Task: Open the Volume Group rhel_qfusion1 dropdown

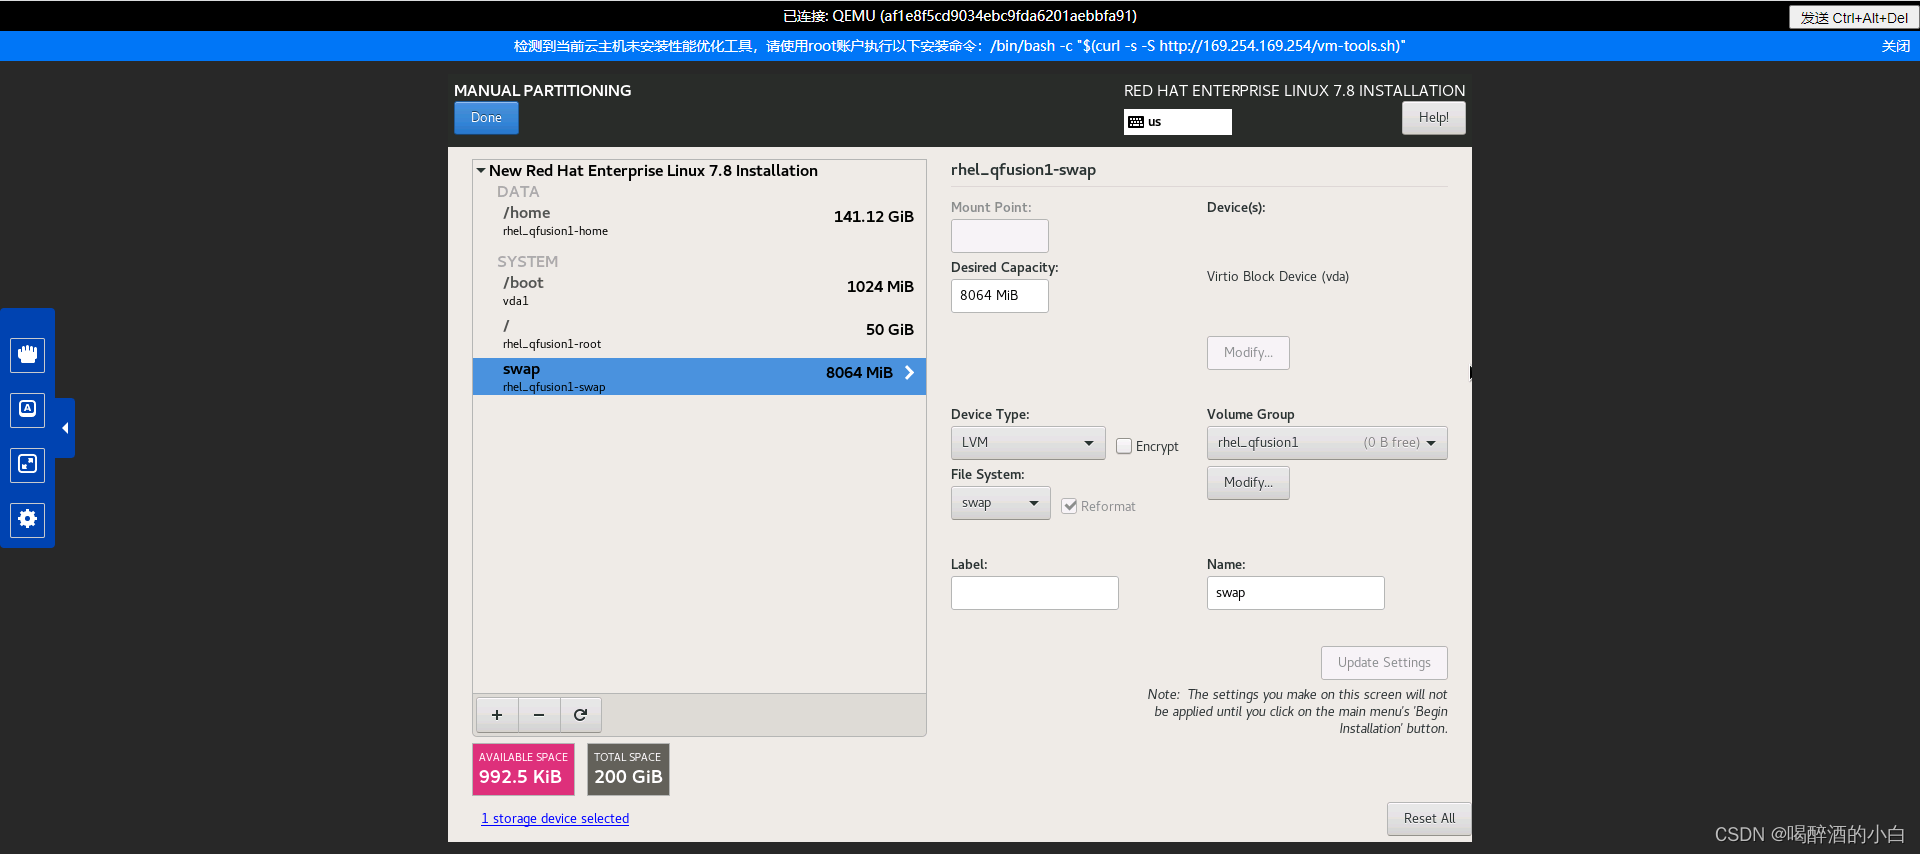Action: click(x=1327, y=443)
